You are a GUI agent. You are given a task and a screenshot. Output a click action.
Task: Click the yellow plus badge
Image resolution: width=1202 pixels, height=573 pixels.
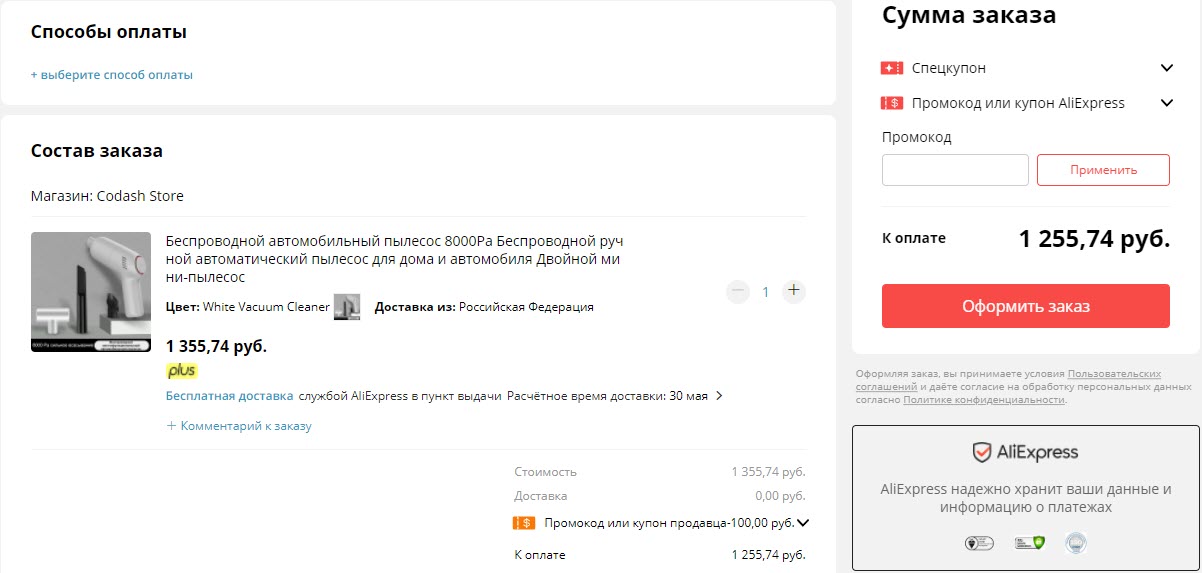click(182, 371)
